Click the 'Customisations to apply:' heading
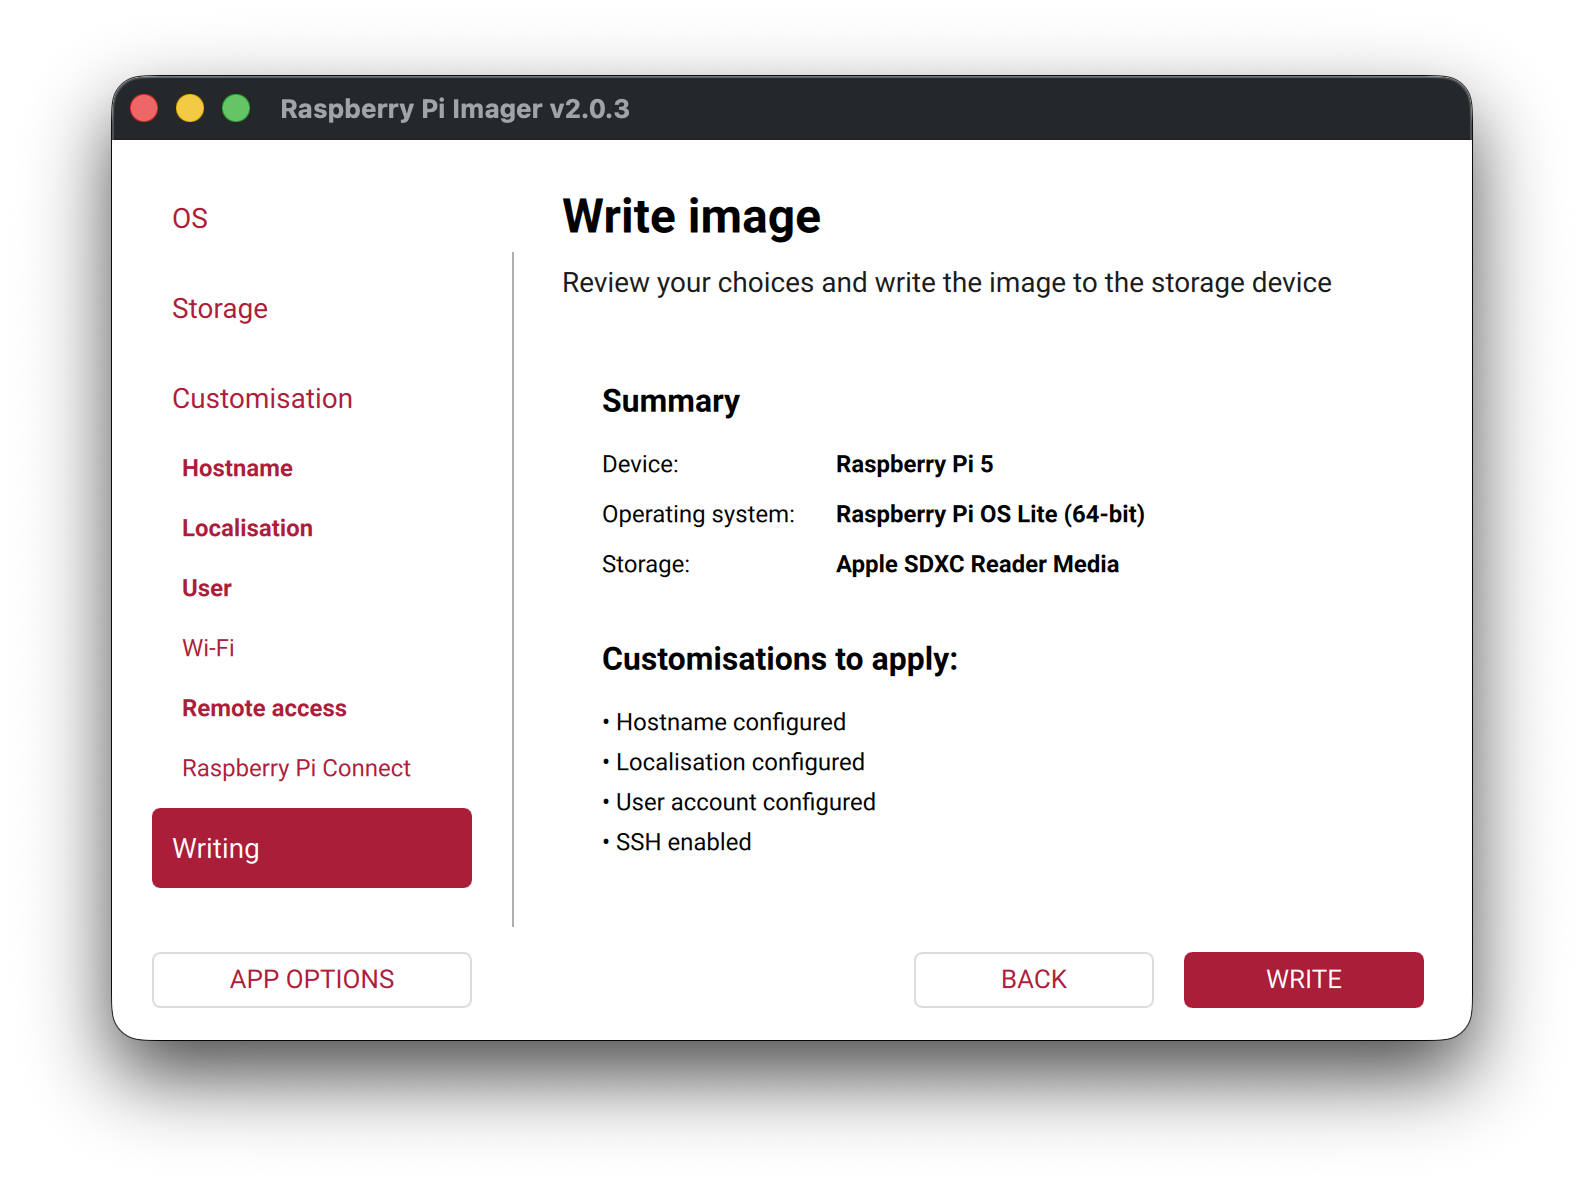Image resolution: width=1584 pixels, height=1188 pixels. click(x=780, y=659)
